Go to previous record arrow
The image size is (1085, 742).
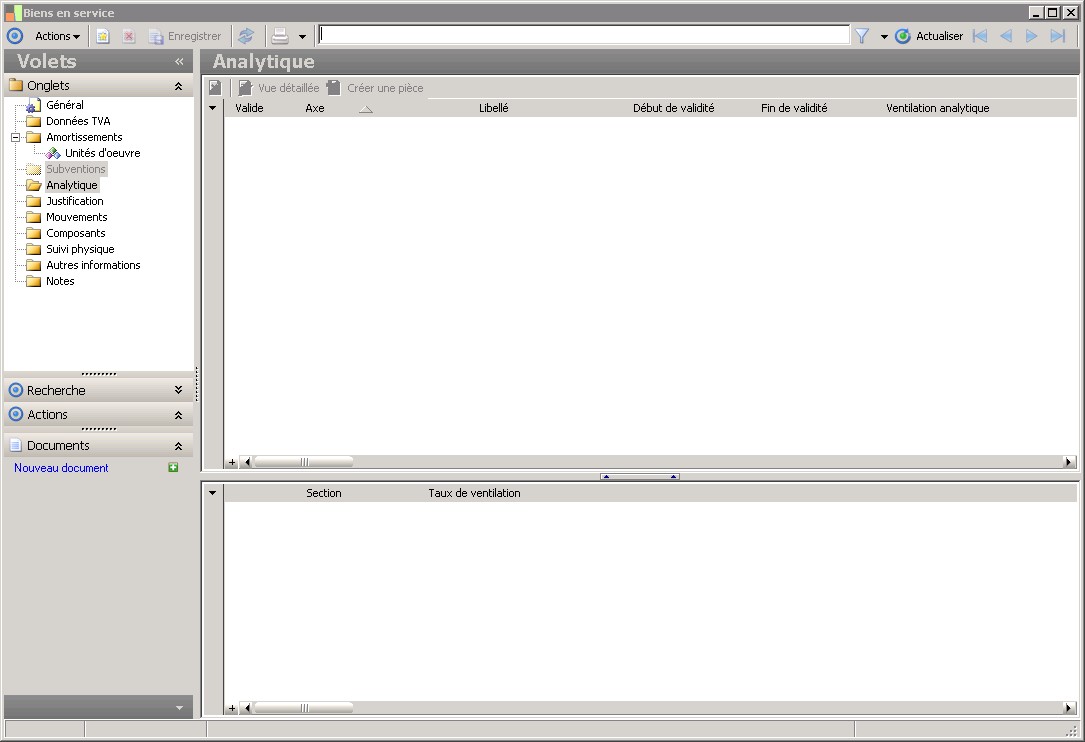[x=1006, y=36]
